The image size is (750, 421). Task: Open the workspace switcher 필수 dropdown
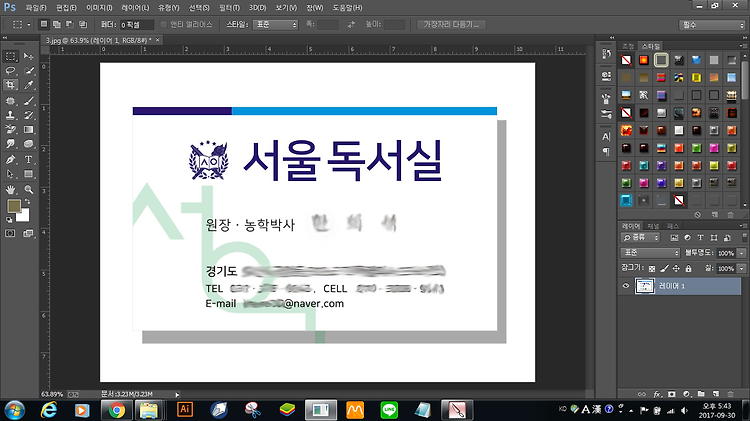712,25
